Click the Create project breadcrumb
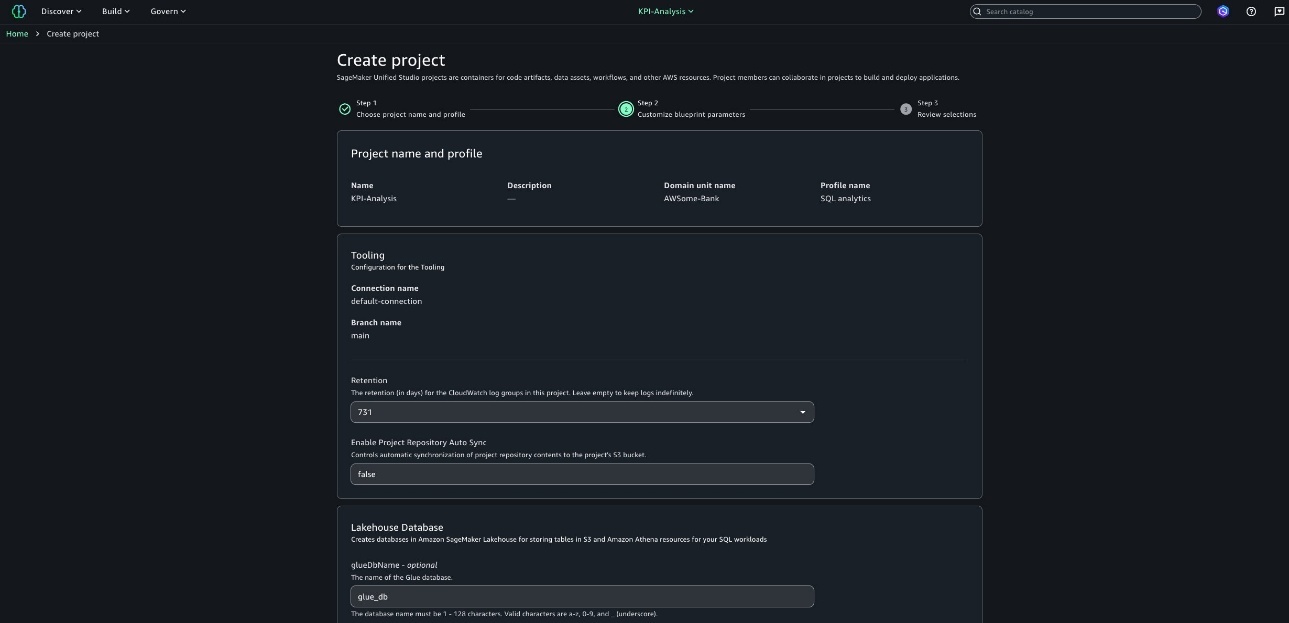The height and width of the screenshot is (623, 1289). (73, 34)
